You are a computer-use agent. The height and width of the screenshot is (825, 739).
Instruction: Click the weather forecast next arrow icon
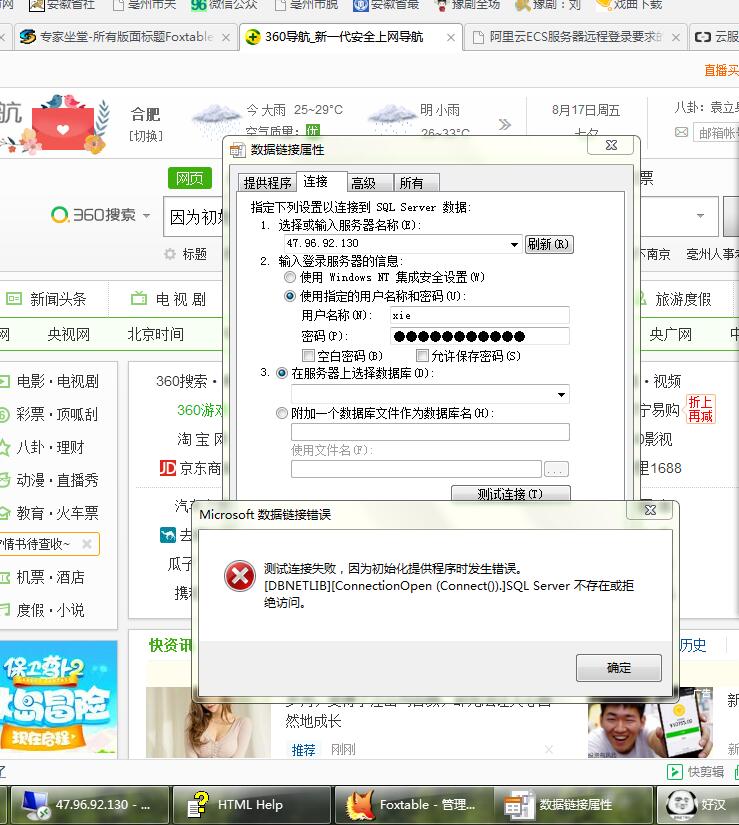505,125
